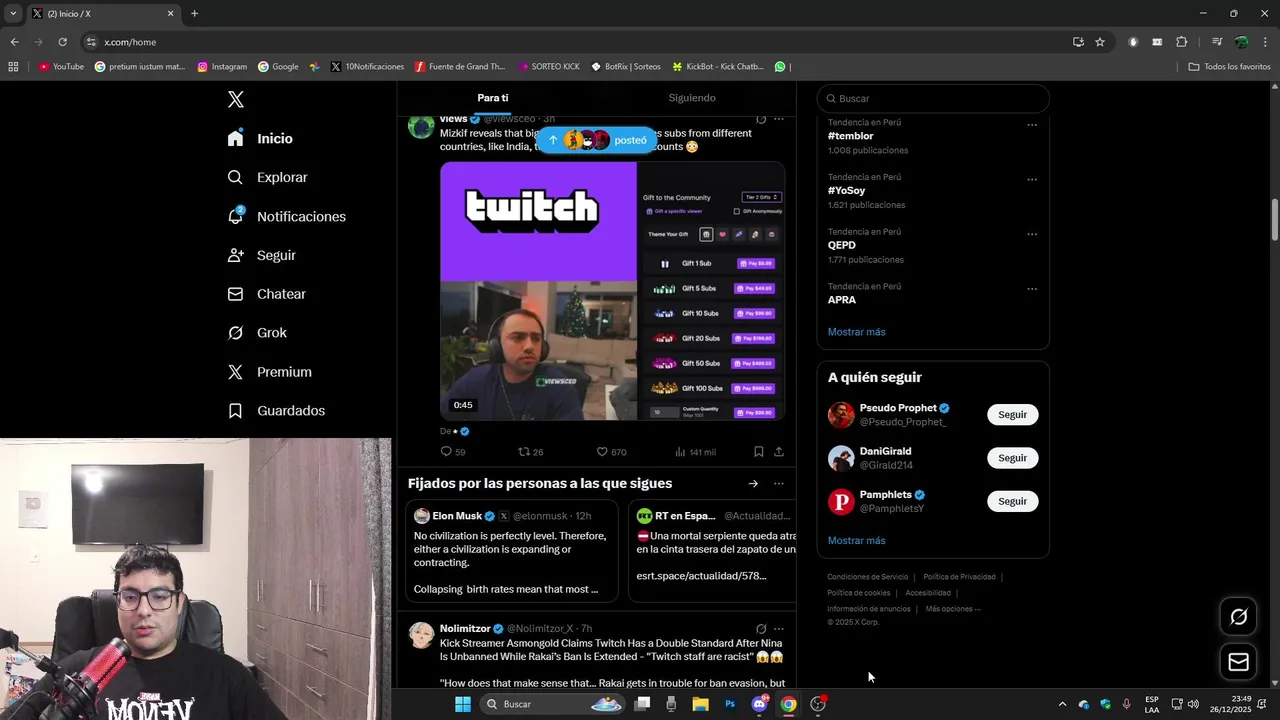Open Política de Privacidad link
1280x720 pixels.
[959, 577]
